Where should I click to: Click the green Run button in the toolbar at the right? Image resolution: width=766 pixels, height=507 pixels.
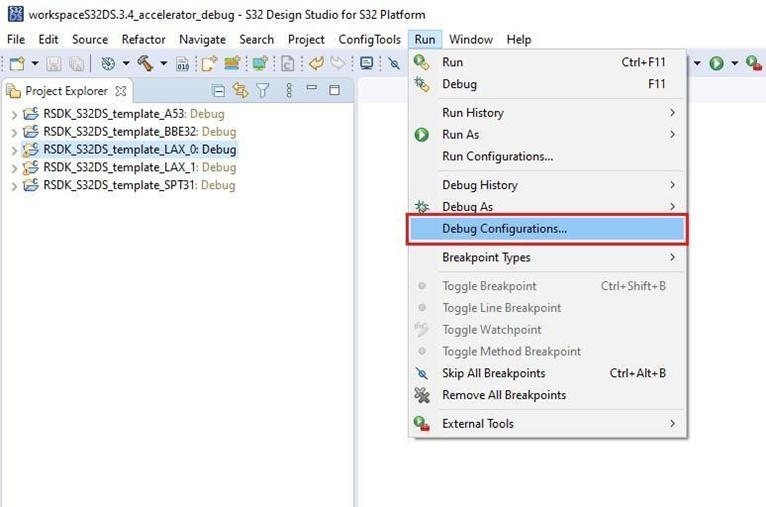click(x=717, y=63)
